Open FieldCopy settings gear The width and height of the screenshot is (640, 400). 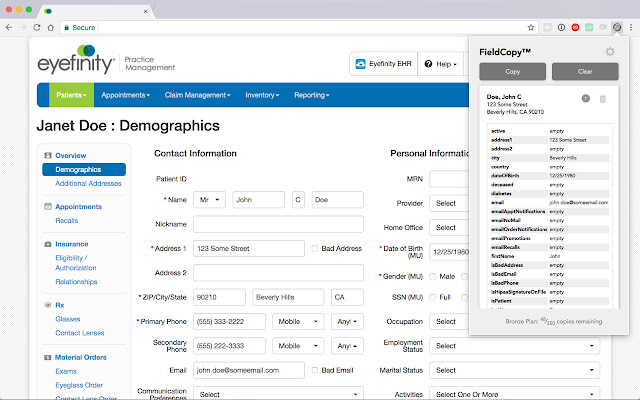coord(610,52)
